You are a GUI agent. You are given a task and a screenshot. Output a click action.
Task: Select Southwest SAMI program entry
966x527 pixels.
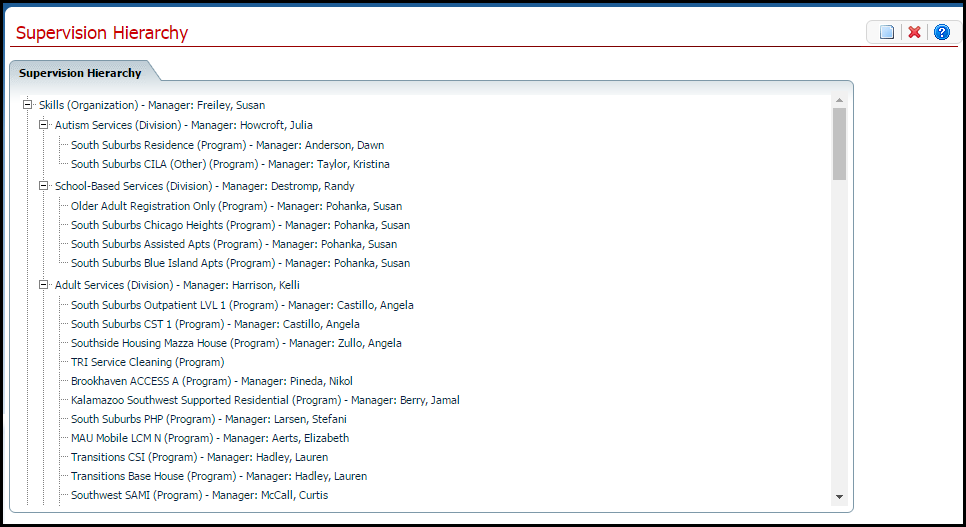coord(199,495)
